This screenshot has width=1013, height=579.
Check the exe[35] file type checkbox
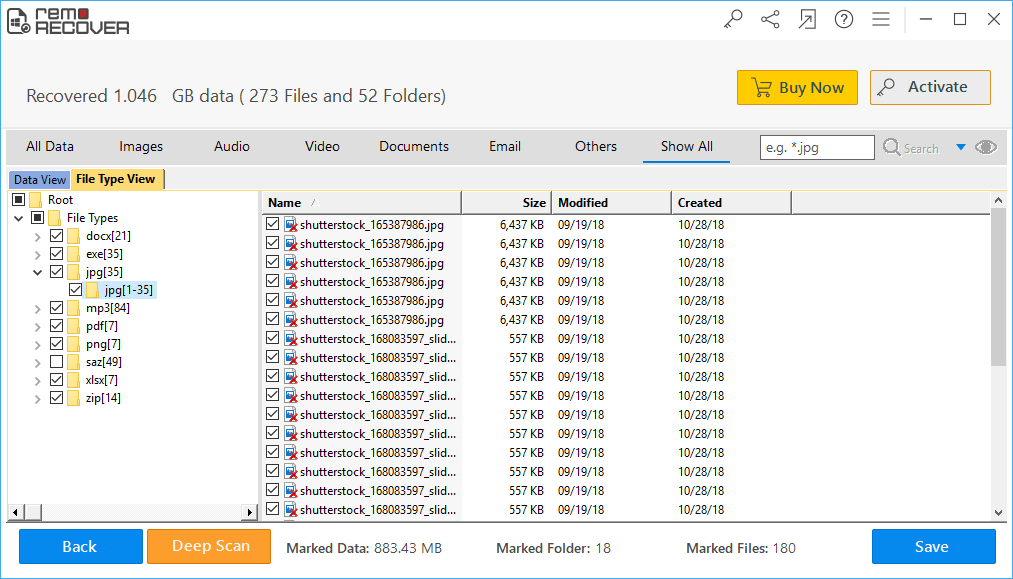(x=56, y=253)
